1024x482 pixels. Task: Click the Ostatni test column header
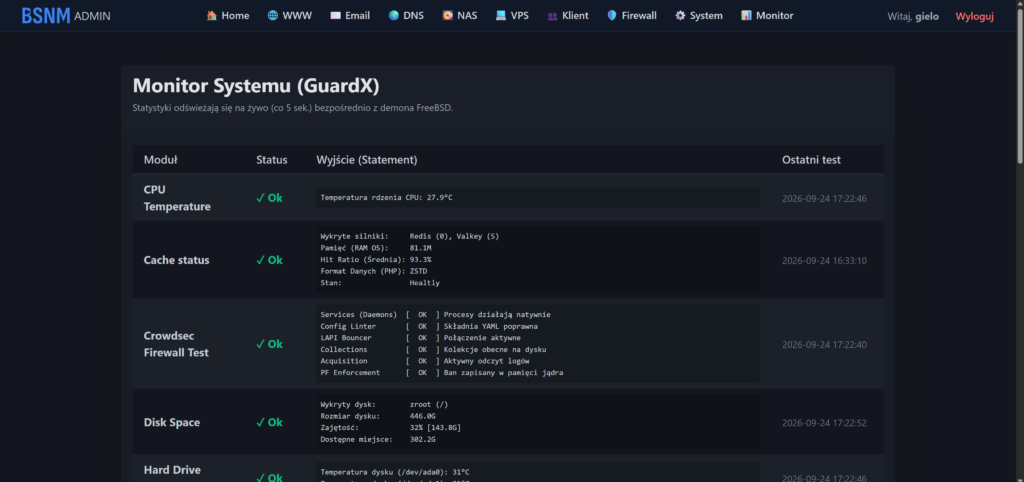coord(811,159)
